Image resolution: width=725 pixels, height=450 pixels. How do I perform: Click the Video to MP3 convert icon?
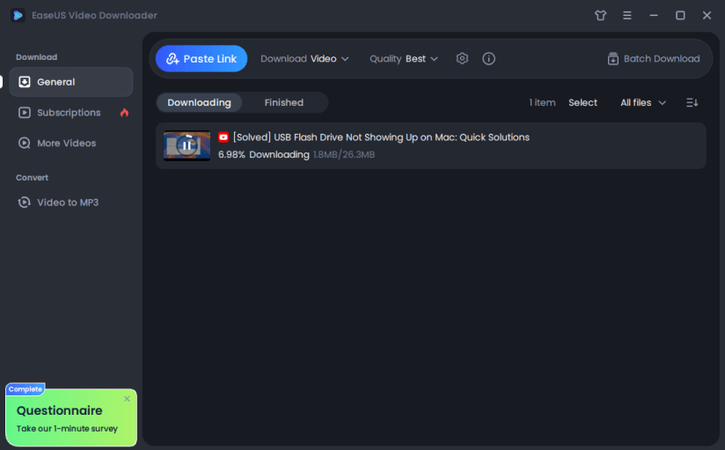pos(24,202)
